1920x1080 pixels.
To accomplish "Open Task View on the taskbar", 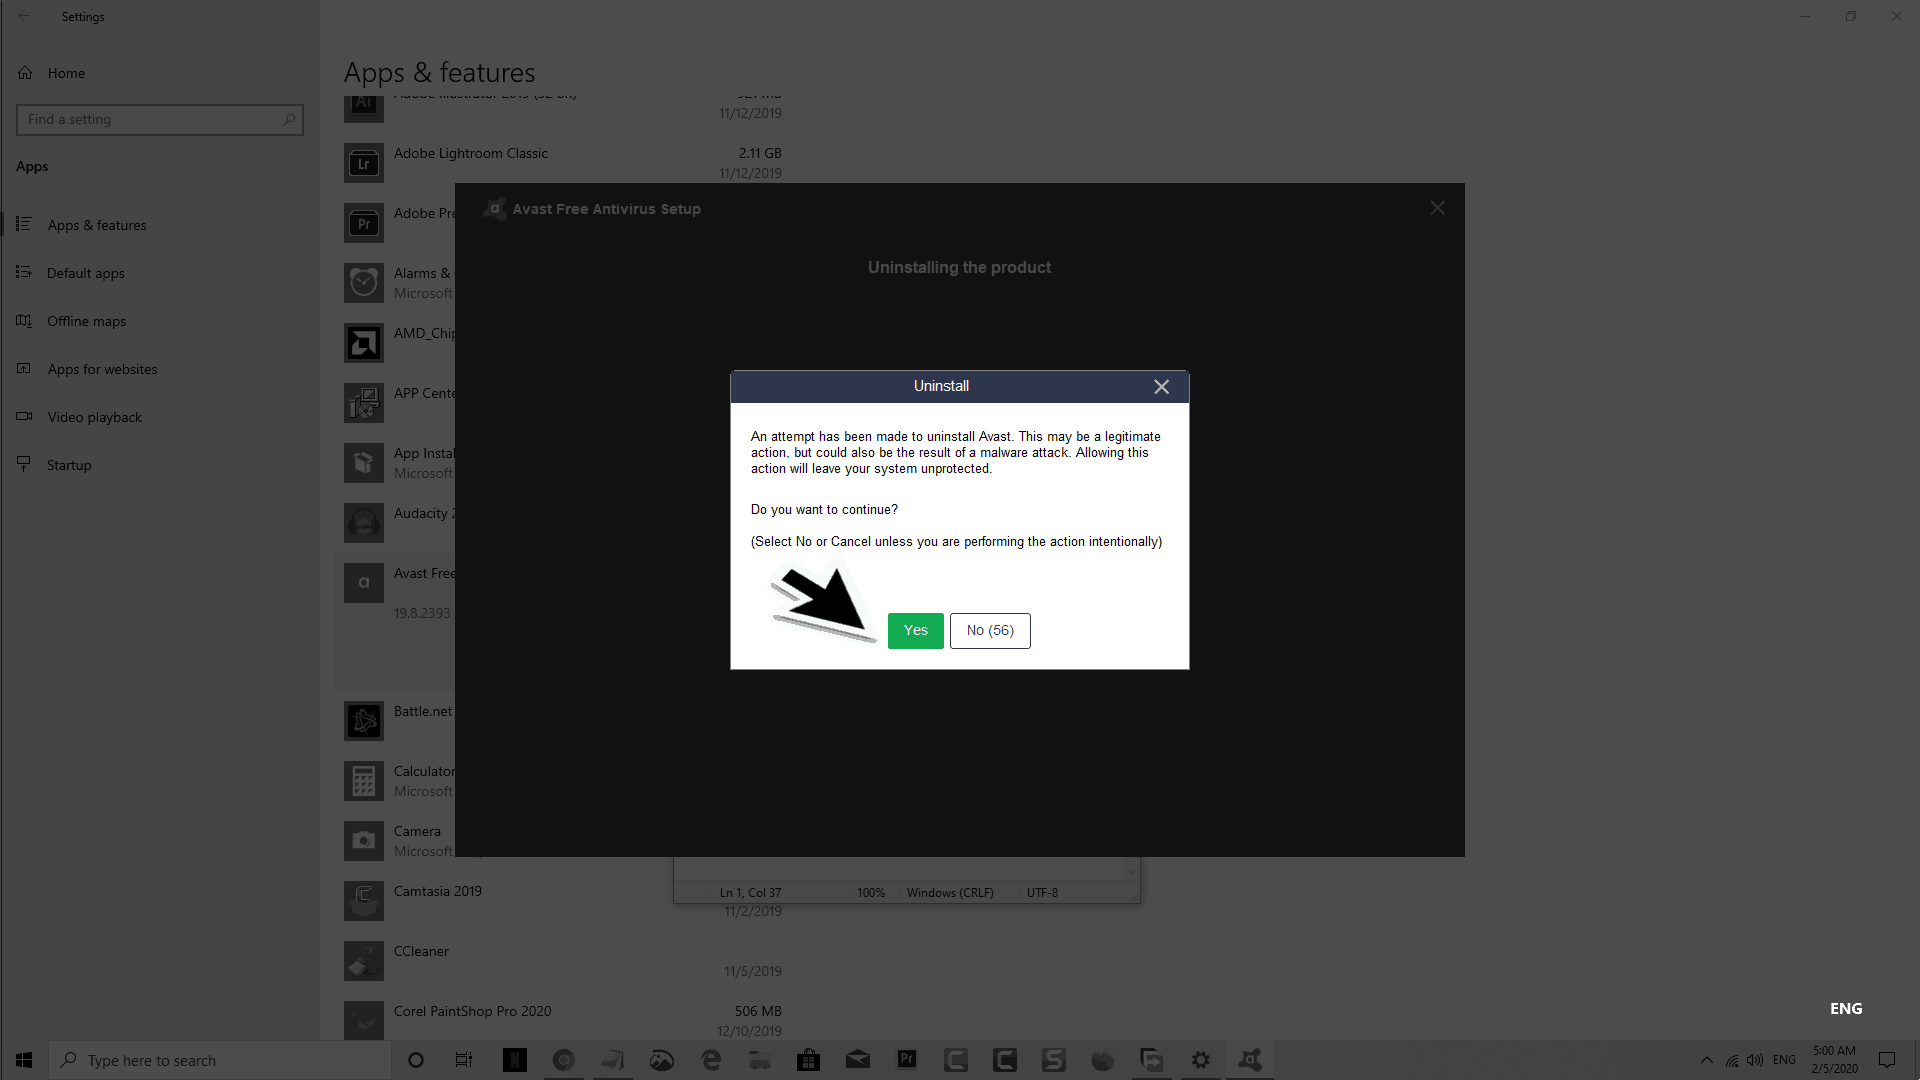I will [x=464, y=1060].
